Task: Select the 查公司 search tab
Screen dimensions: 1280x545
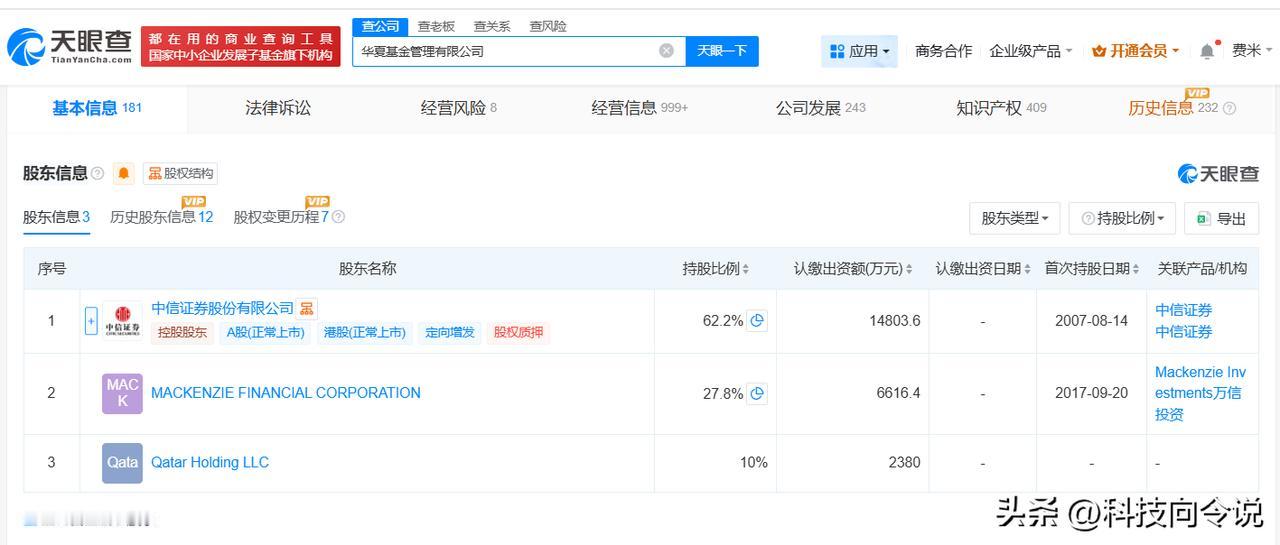Action: 380,26
